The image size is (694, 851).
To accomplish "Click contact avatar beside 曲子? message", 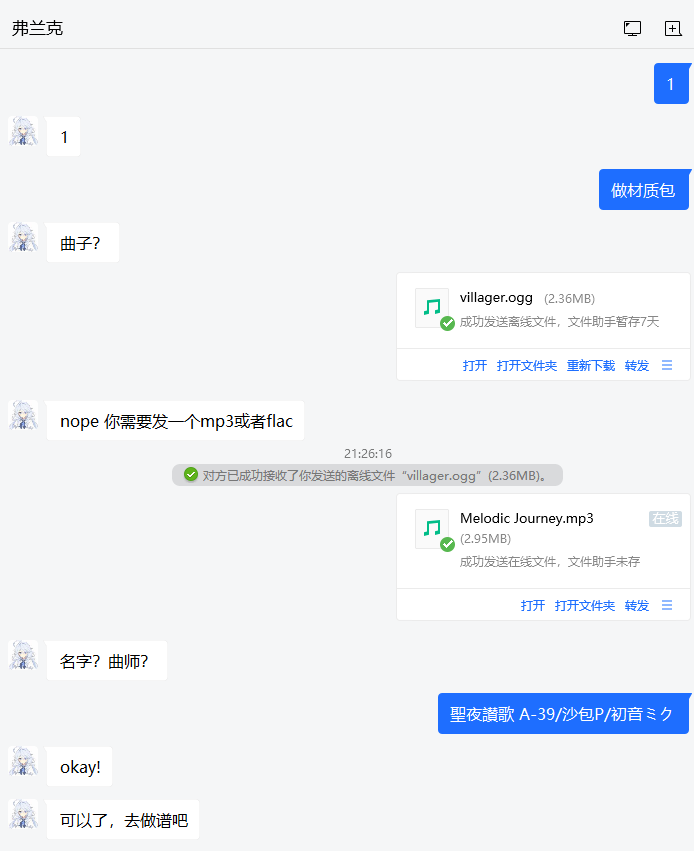I will [x=23, y=237].
